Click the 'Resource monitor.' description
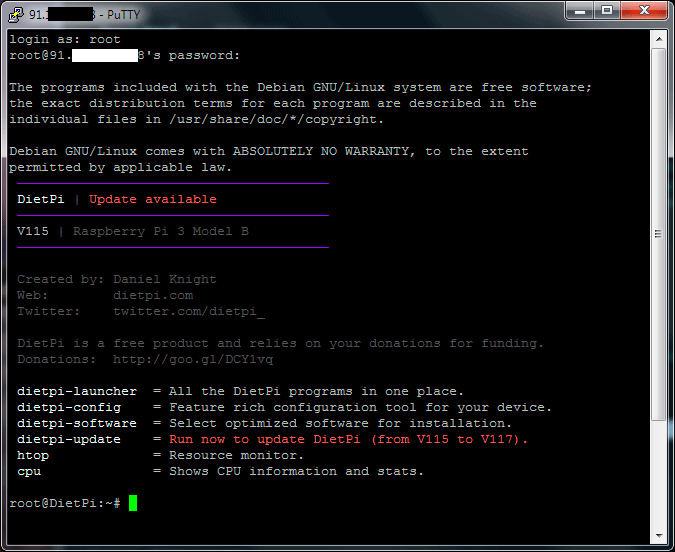 tap(237, 455)
